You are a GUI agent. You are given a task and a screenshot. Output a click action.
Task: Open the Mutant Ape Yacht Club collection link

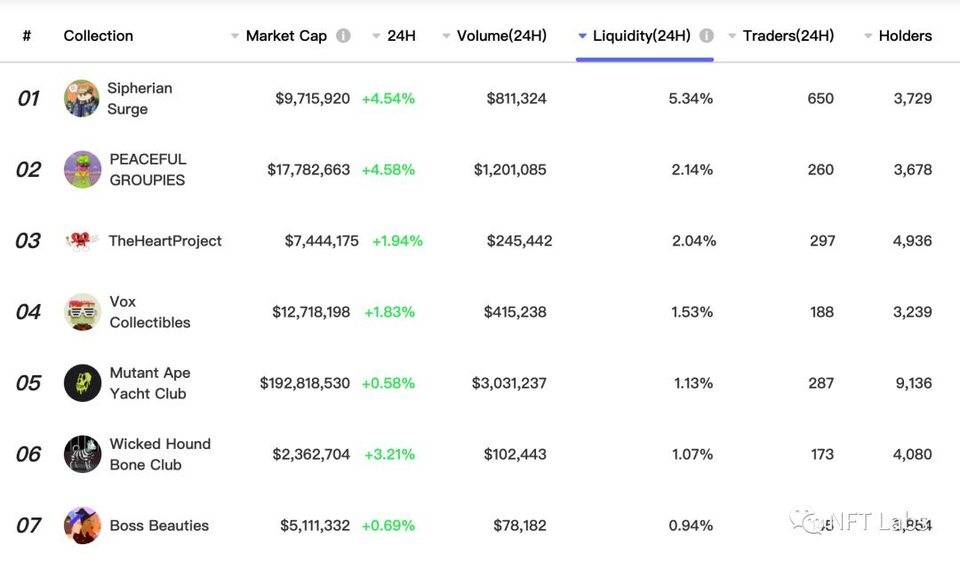point(149,383)
